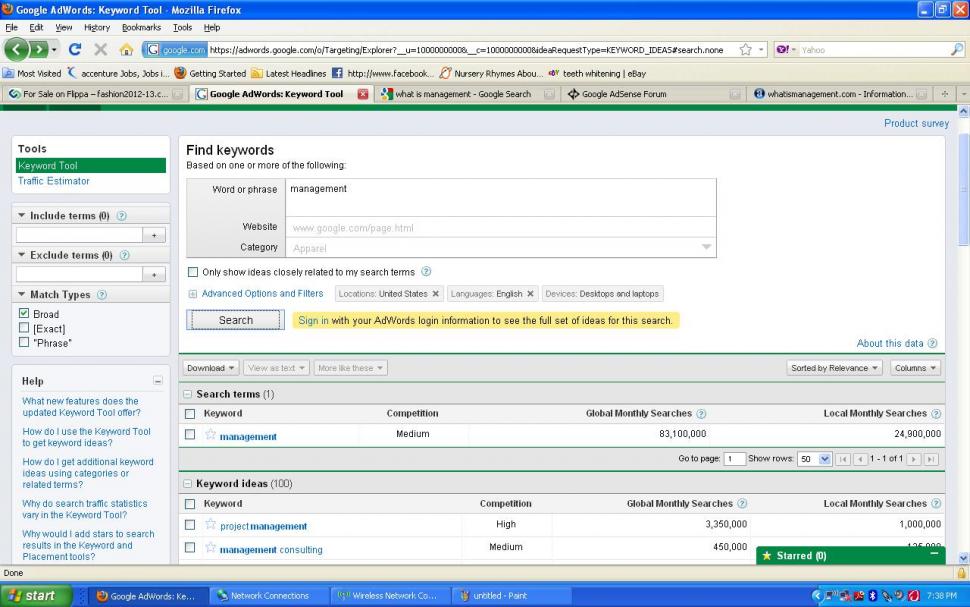The width and height of the screenshot is (970, 607).
Task: Open help for Exclude terms
Action: (124, 256)
